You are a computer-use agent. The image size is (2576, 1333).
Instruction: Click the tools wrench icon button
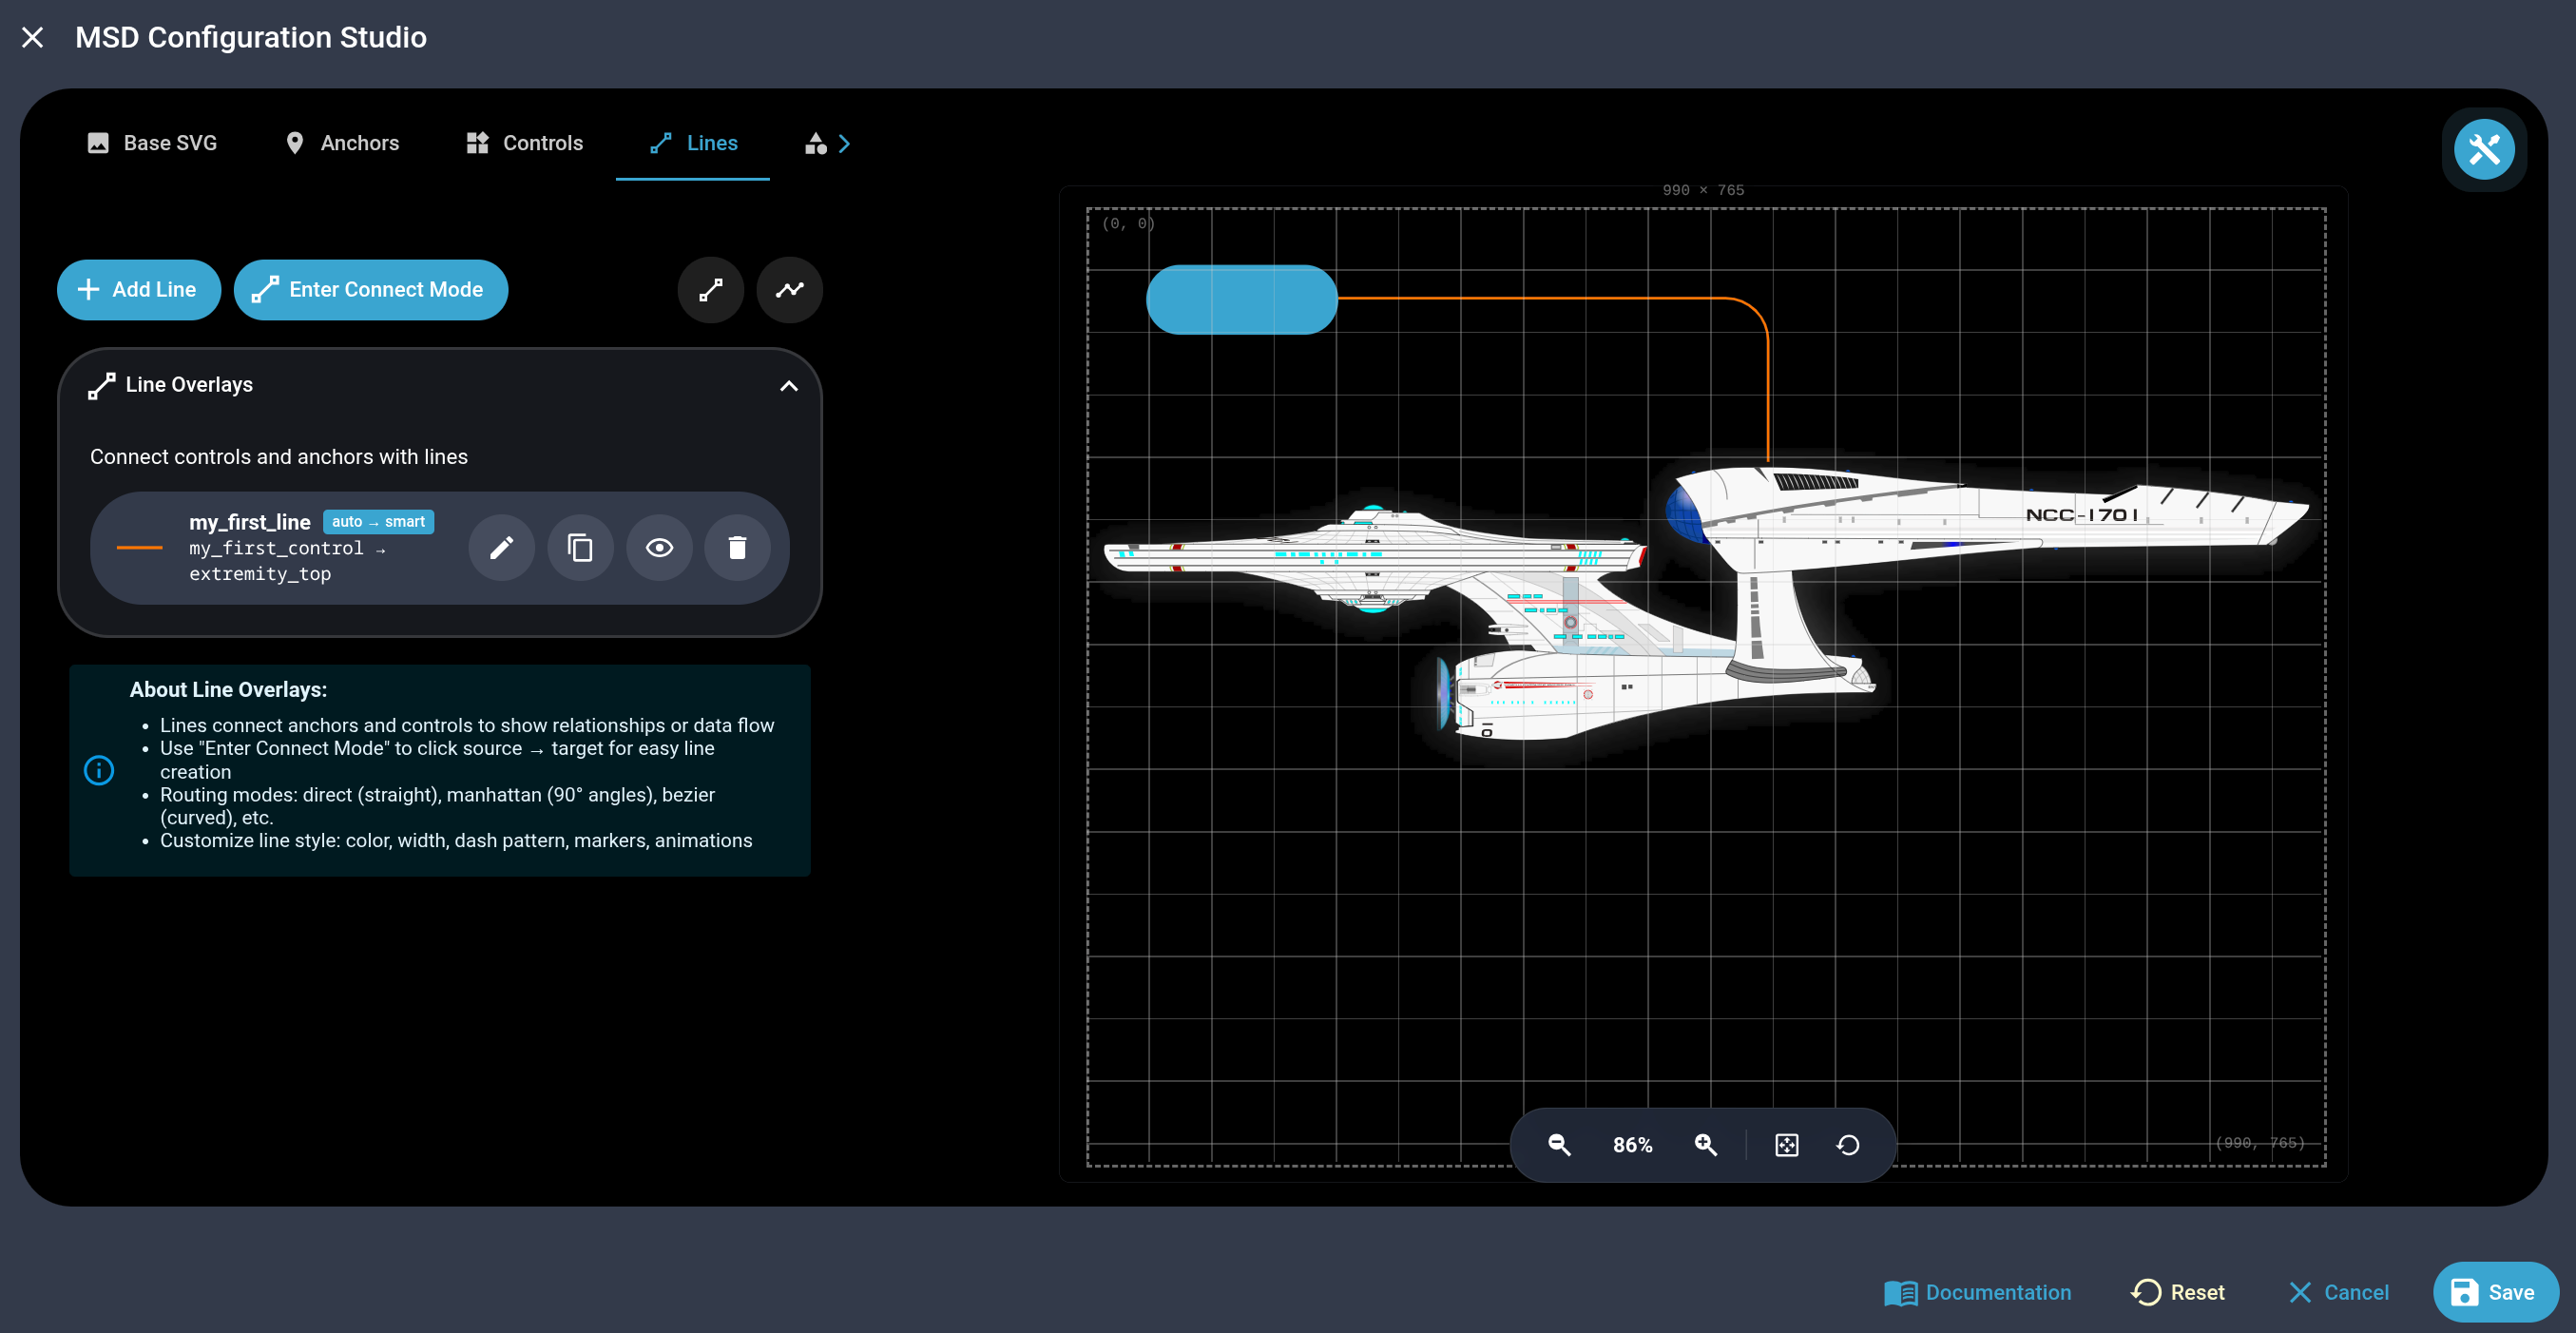pos(2484,150)
